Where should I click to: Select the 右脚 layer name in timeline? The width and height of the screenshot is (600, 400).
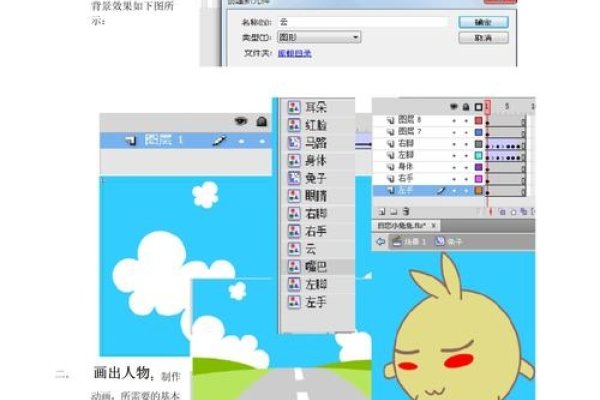(x=406, y=144)
